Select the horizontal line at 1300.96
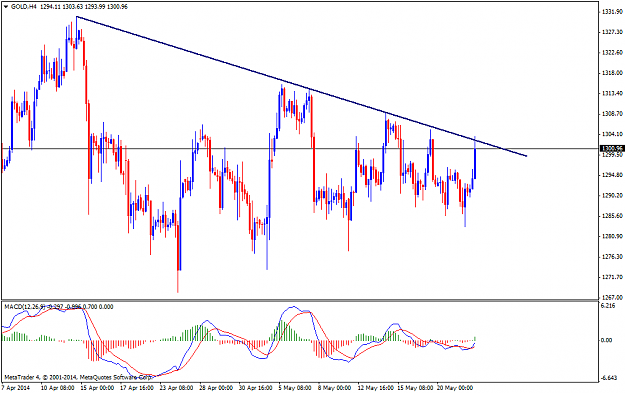Screen dimensions: 625x393 point(300,149)
